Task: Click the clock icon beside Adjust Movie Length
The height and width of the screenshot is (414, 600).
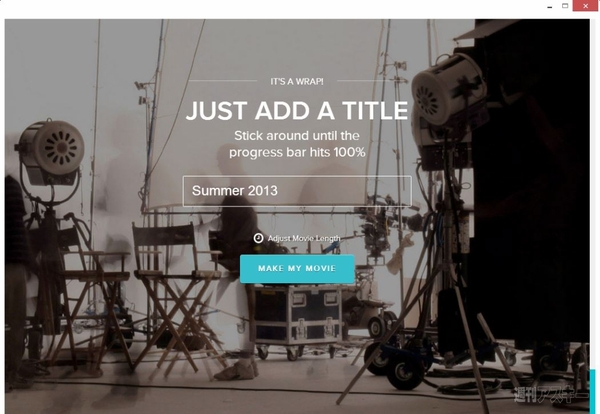Action: tap(258, 238)
